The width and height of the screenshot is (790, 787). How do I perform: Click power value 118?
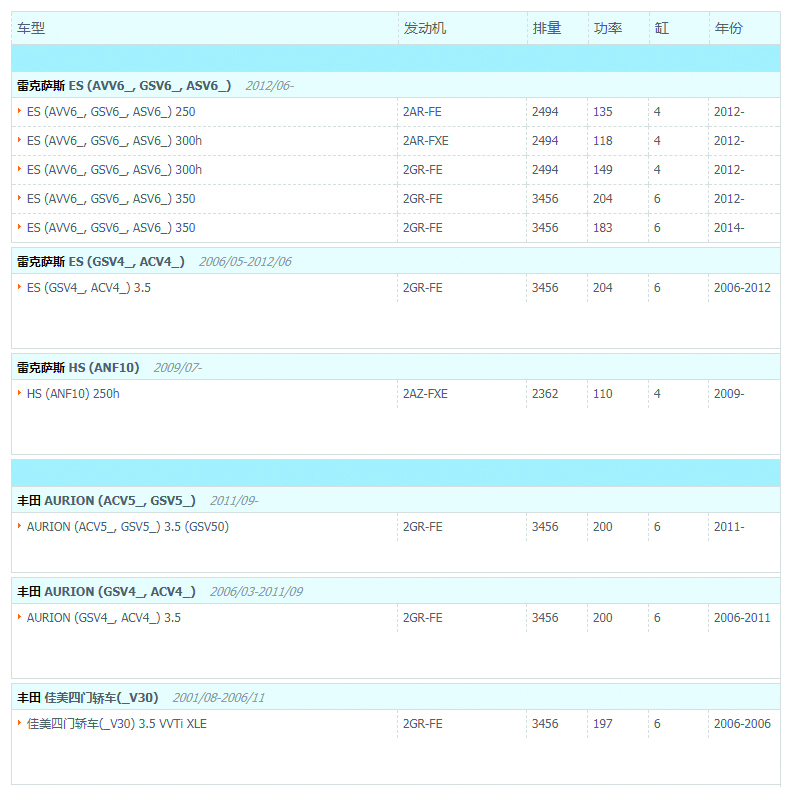[x=603, y=141]
